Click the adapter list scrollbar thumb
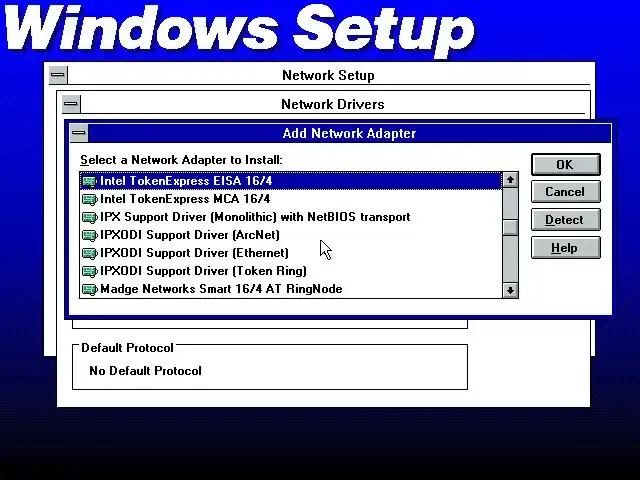640x480 pixels. click(x=510, y=227)
